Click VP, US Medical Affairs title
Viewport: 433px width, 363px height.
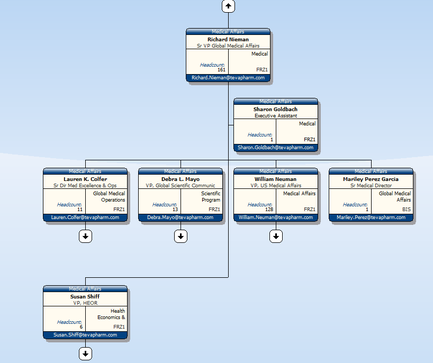(x=276, y=185)
